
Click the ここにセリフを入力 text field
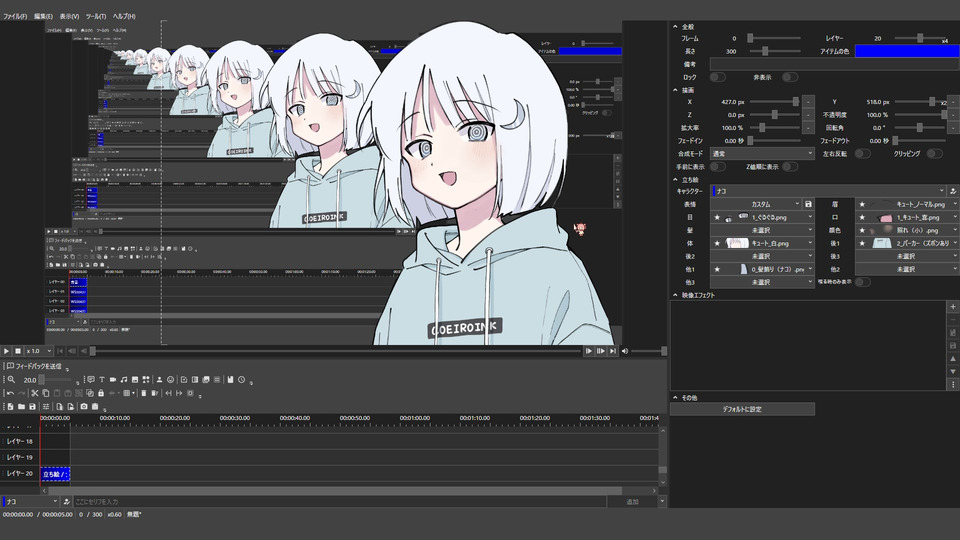[x=340, y=501]
